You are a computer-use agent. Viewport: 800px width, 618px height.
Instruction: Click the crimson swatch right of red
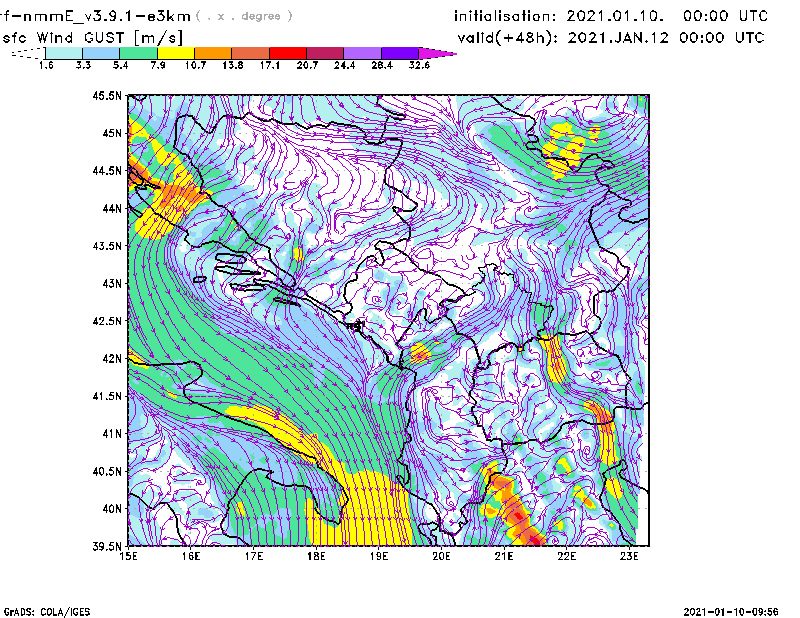point(325,53)
